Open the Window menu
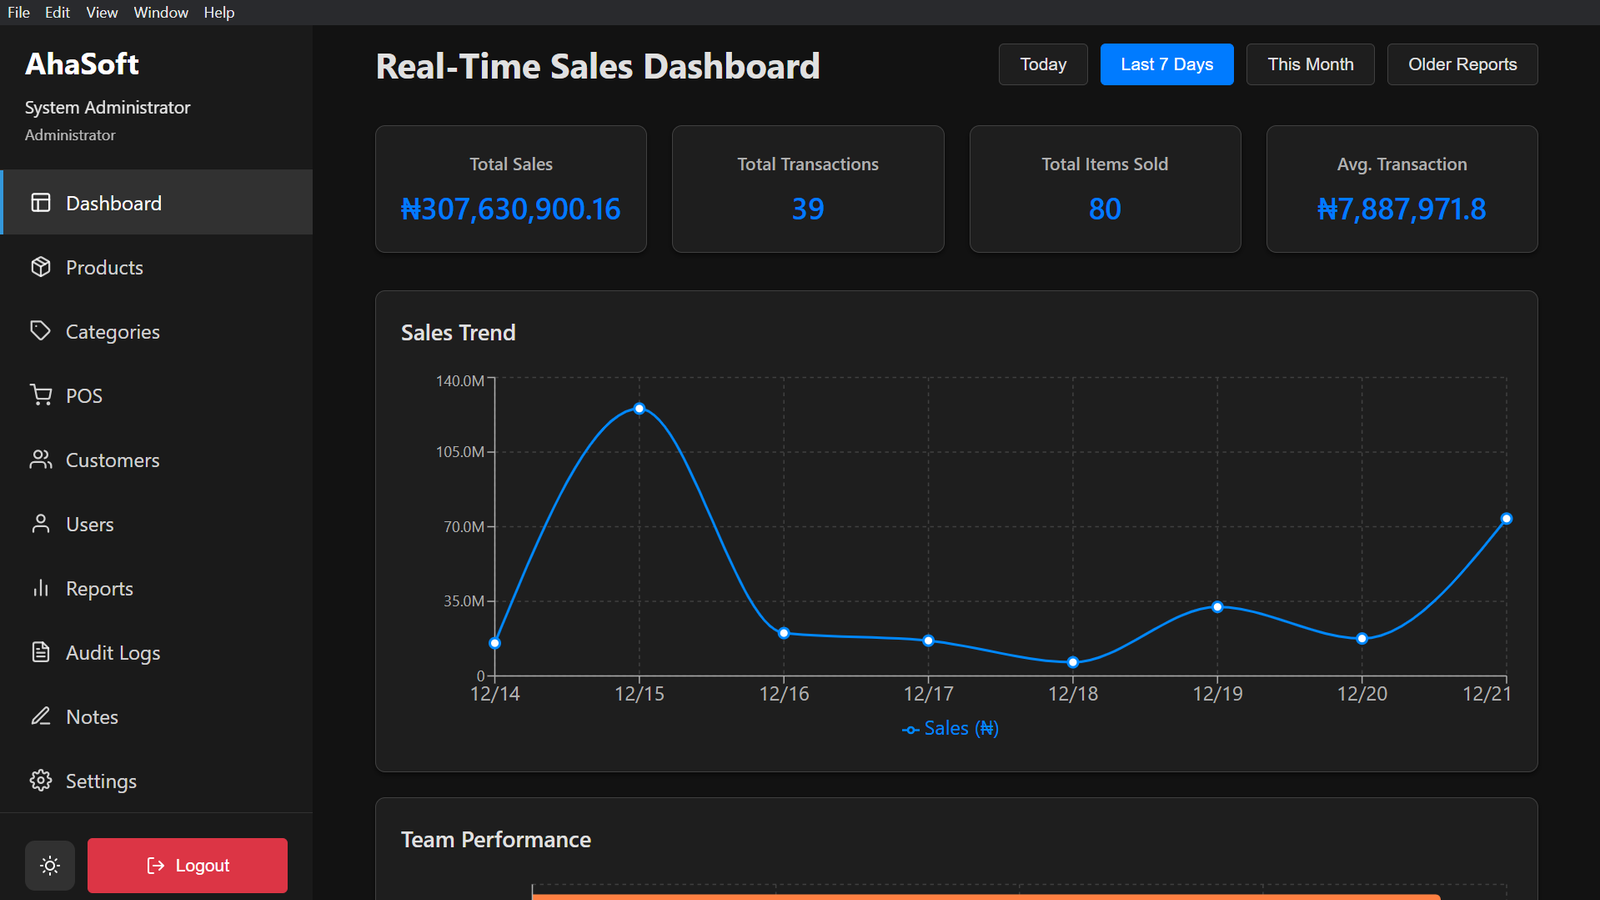Image resolution: width=1600 pixels, height=900 pixels. pos(160,12)
